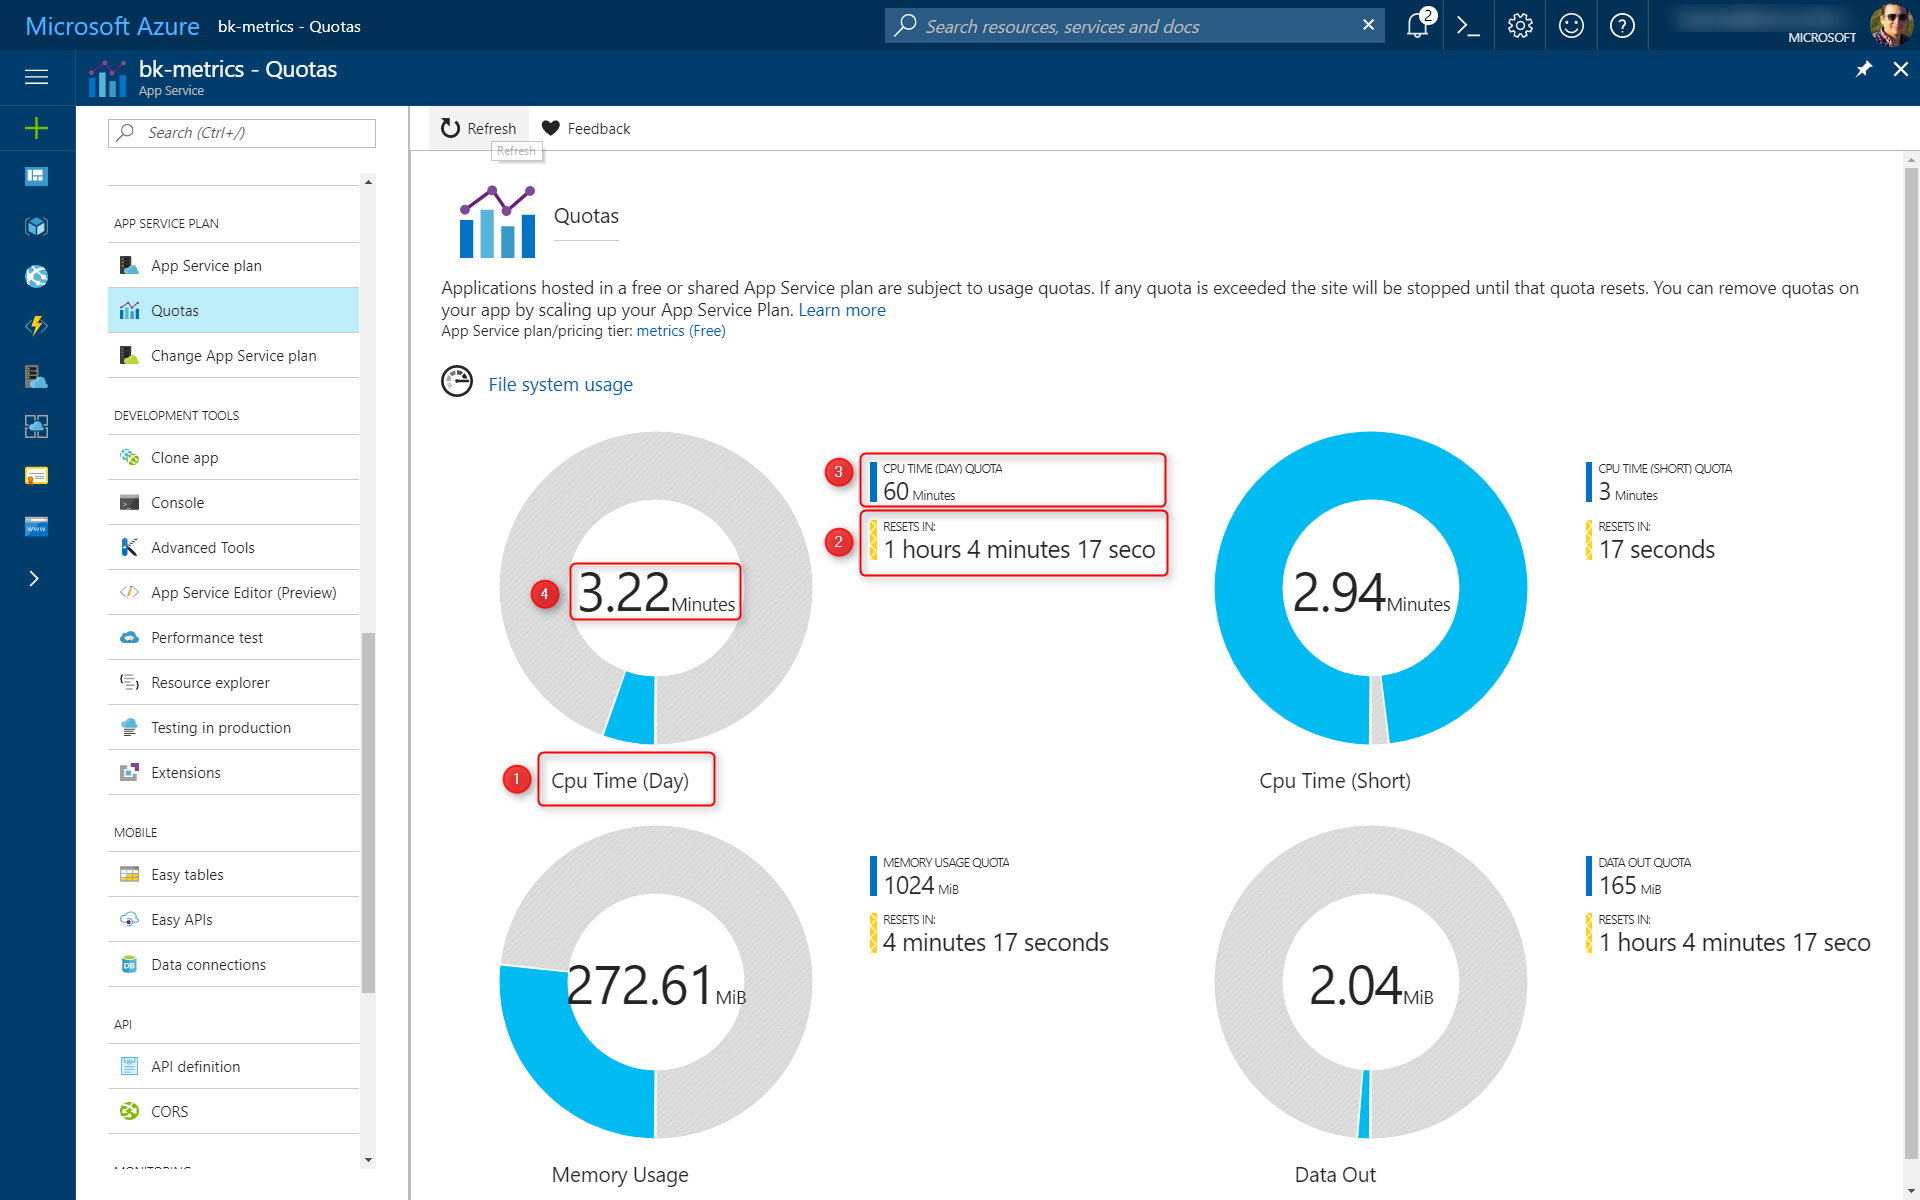The width and height of the screenshot is (1920, 1200).
Task: Click the Clone app icon
Action: [130, 458]
